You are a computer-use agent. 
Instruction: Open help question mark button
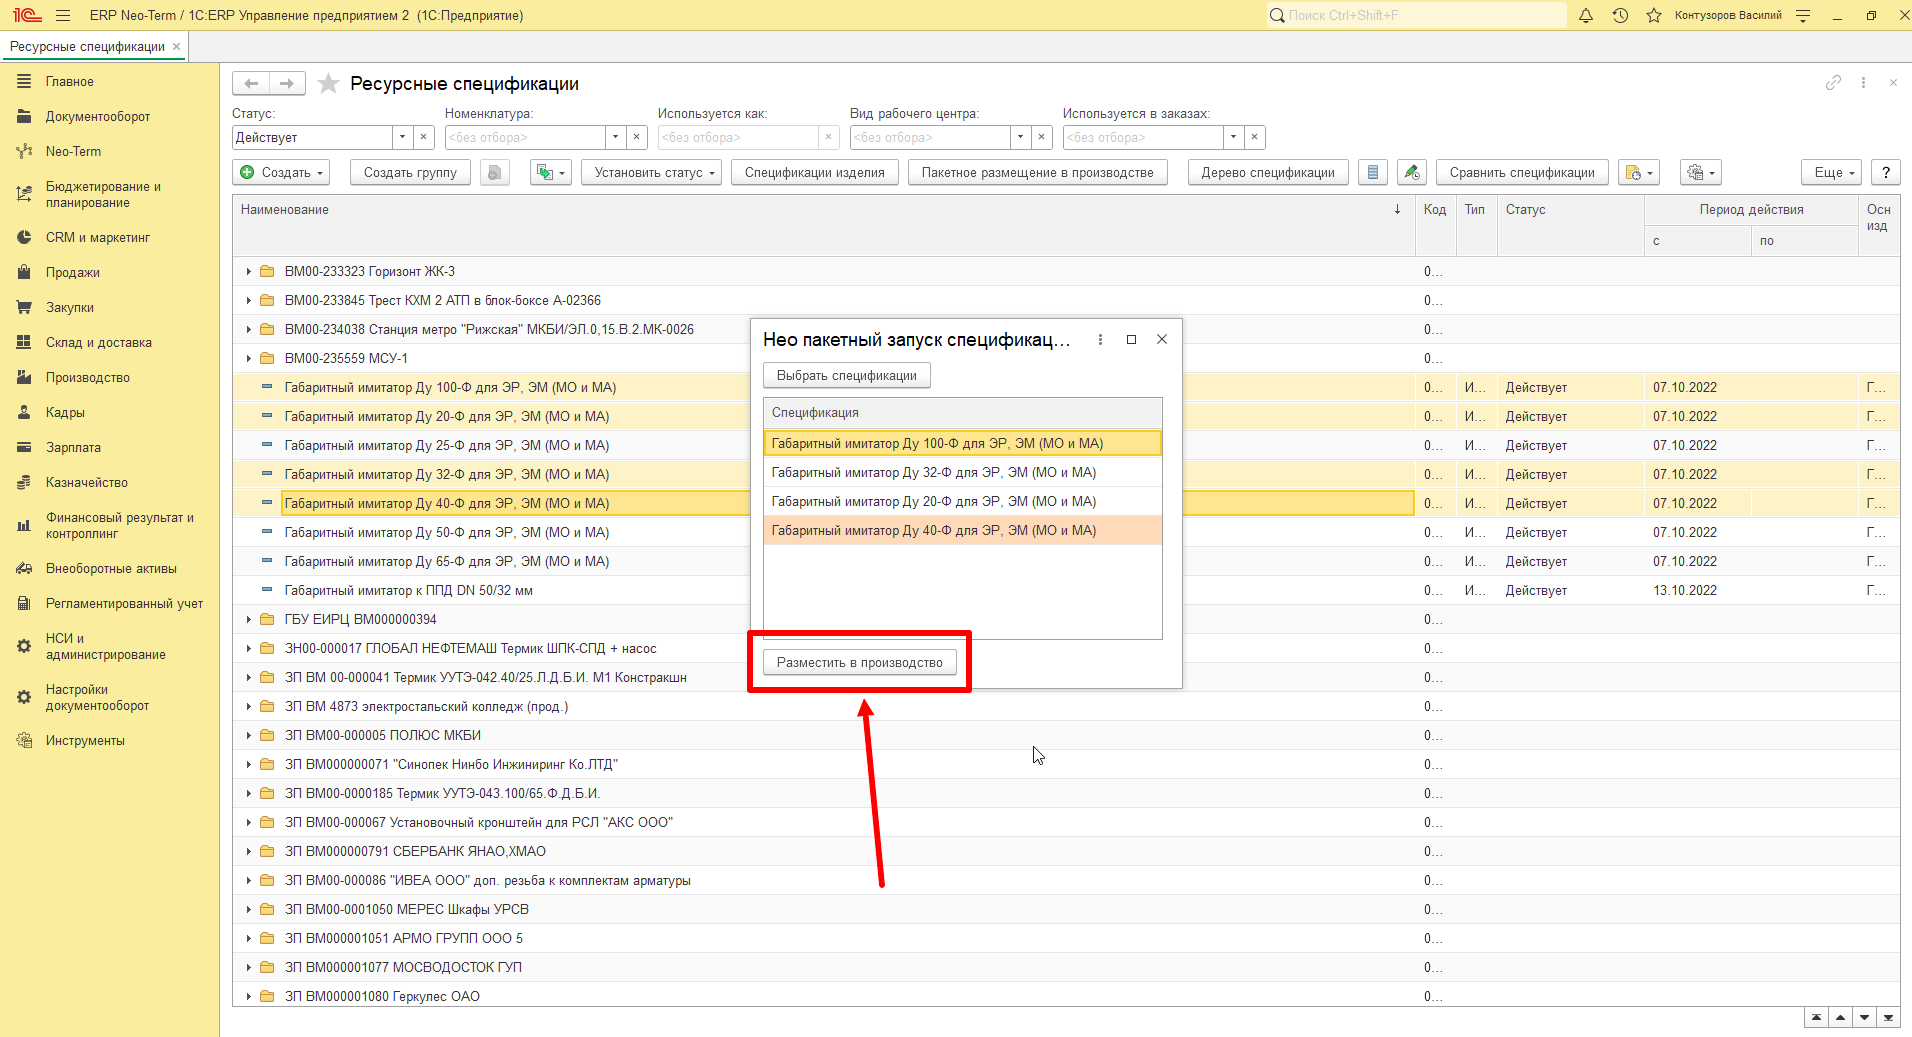1886,173
